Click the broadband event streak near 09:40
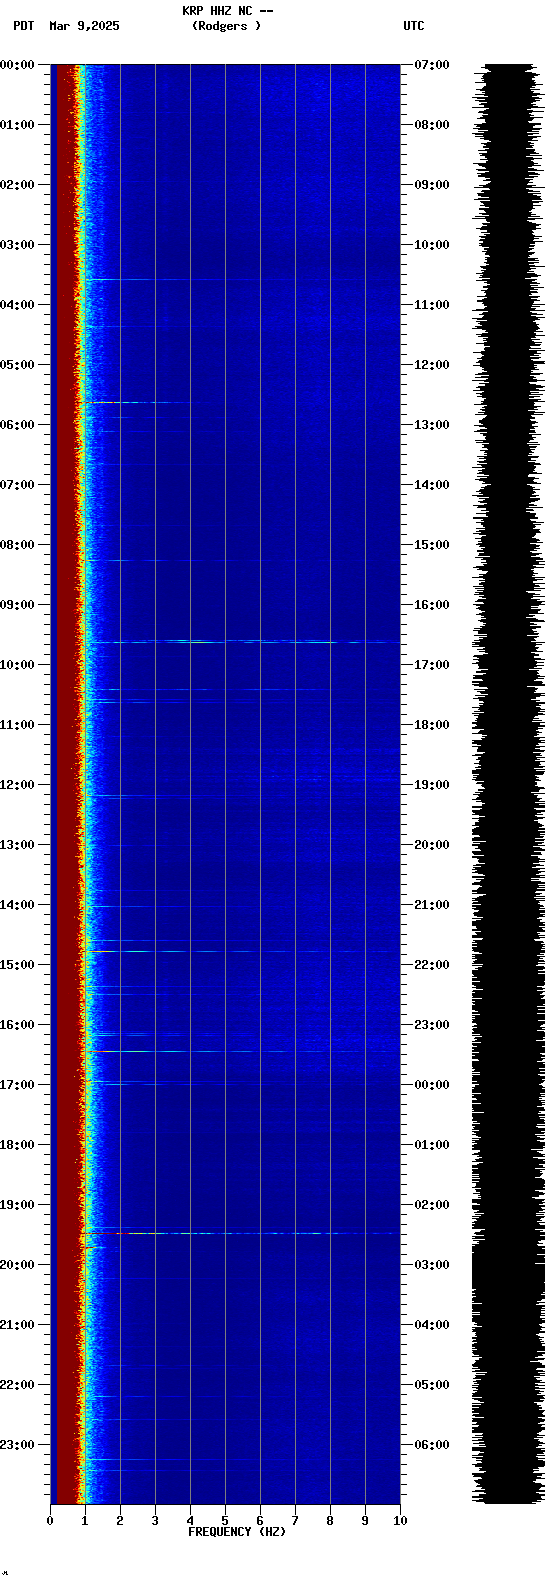The image size is (552, 1584). (x=240, y=641)
